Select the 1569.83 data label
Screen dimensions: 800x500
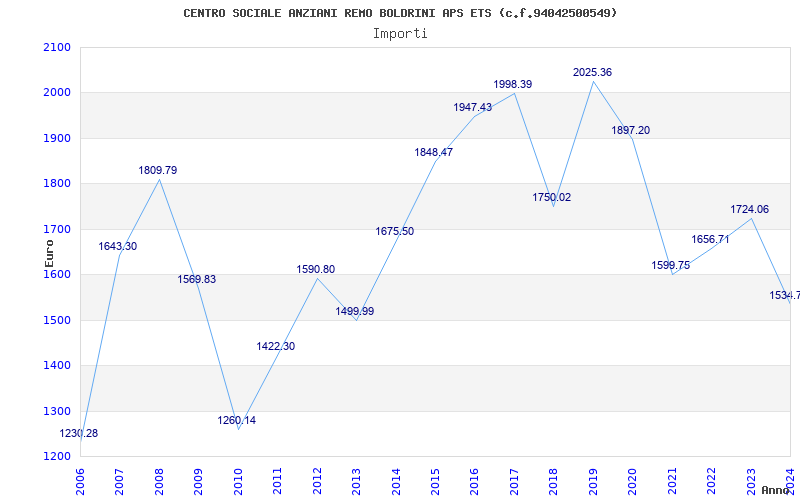click(197, 280)
